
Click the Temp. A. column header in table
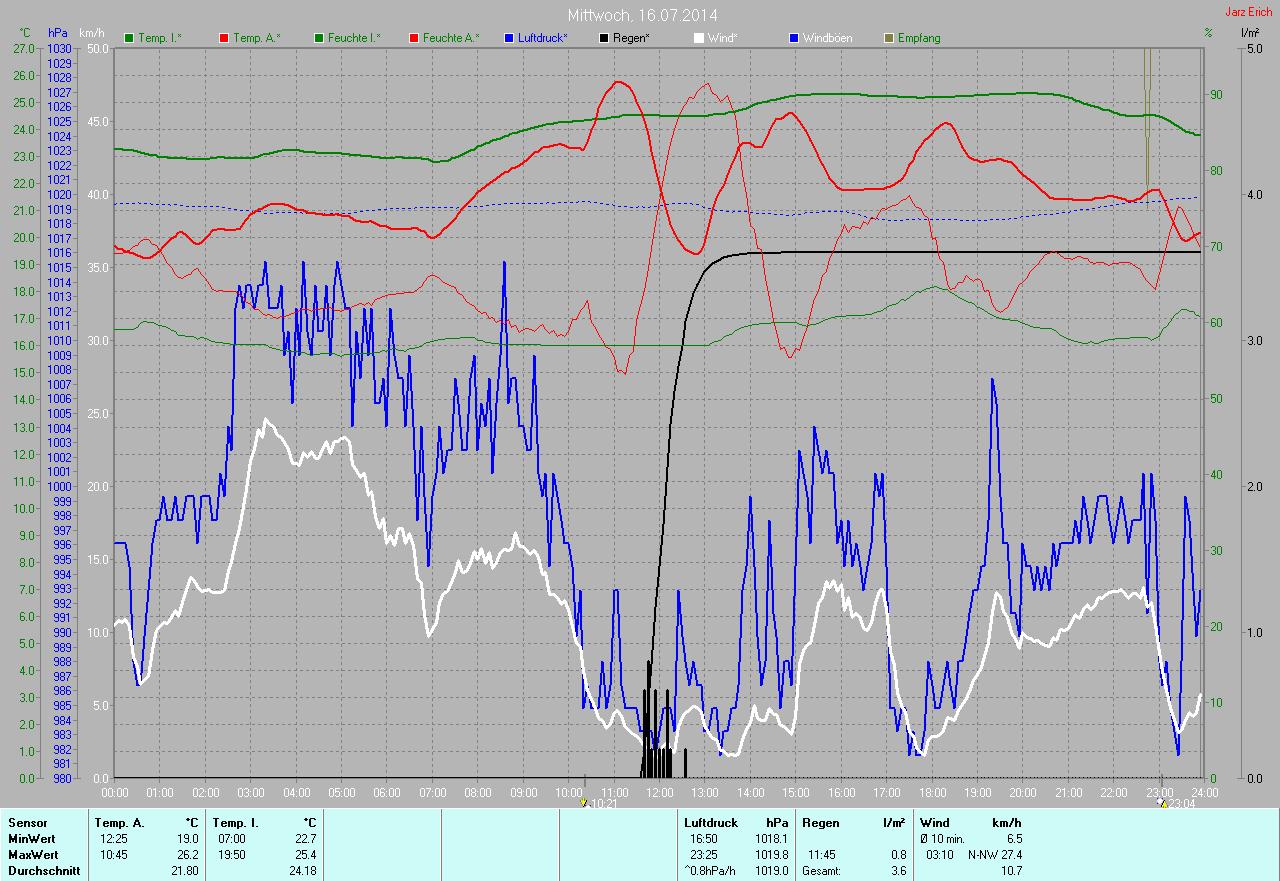119,822
